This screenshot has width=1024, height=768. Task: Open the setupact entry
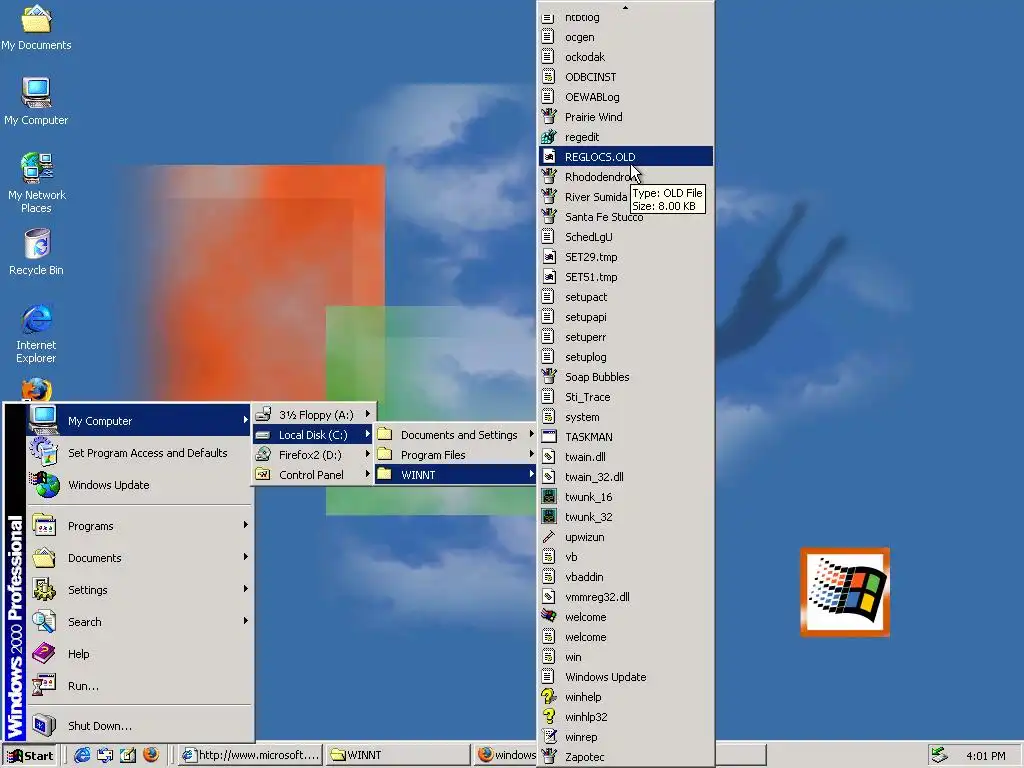pyautogui.click(x=626, y=297)
